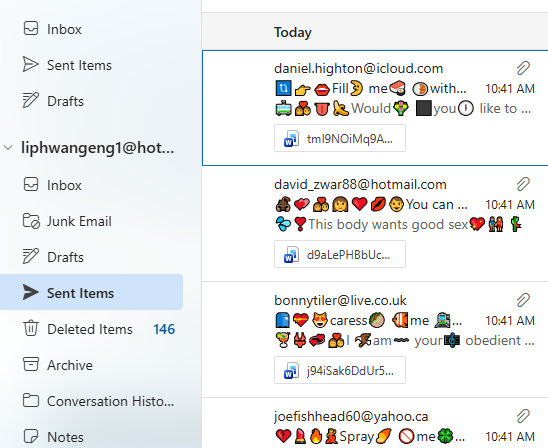Open Deleted Items trash icon
This screenshot has width=548, height=448.
click(31, 328)
